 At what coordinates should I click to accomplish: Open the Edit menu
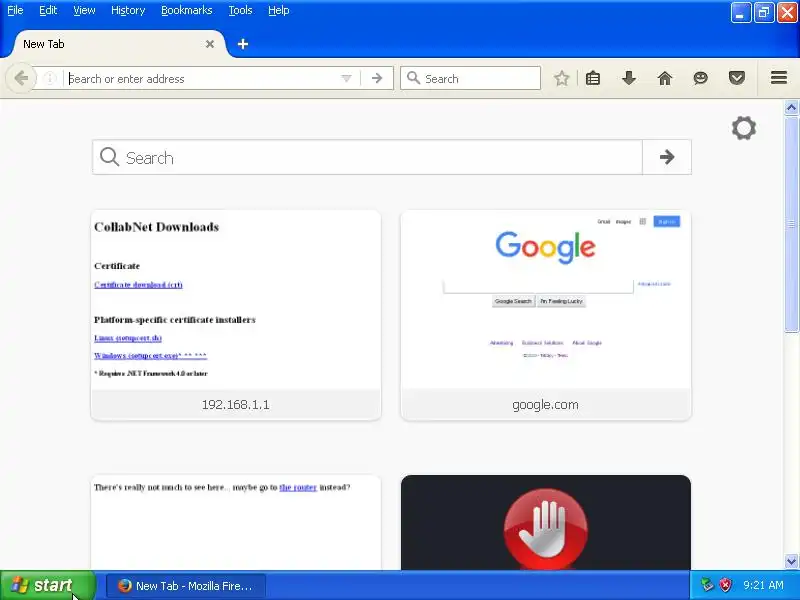[48, 10]
